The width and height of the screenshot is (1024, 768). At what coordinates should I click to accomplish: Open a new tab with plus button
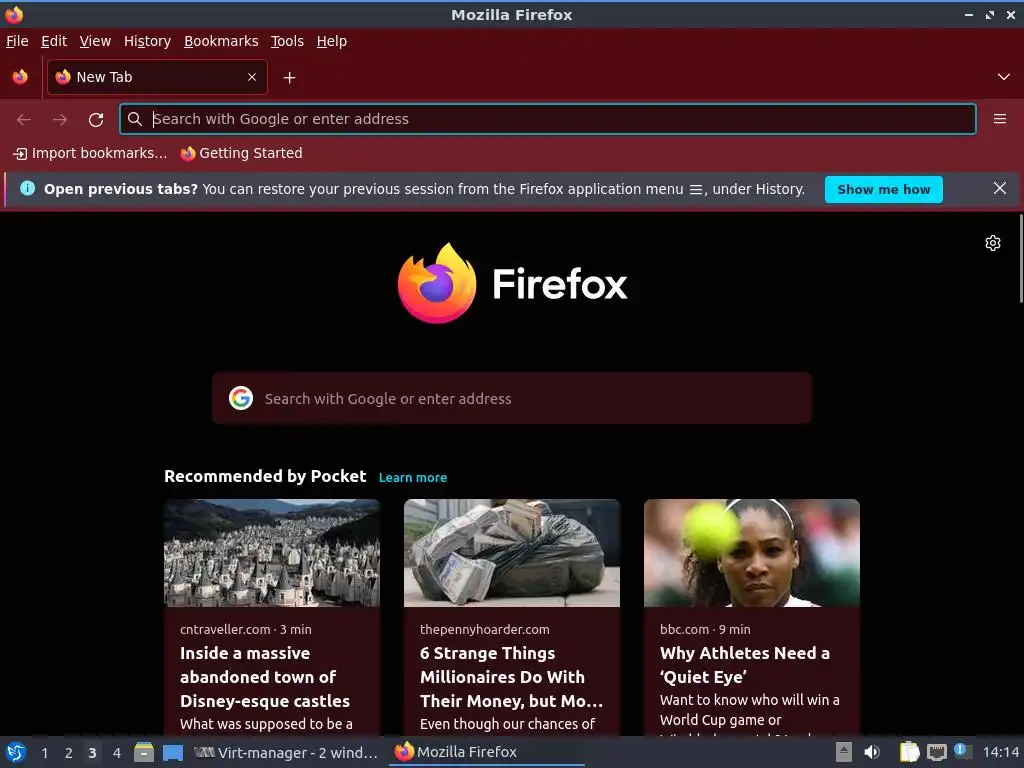pos(289,78)
